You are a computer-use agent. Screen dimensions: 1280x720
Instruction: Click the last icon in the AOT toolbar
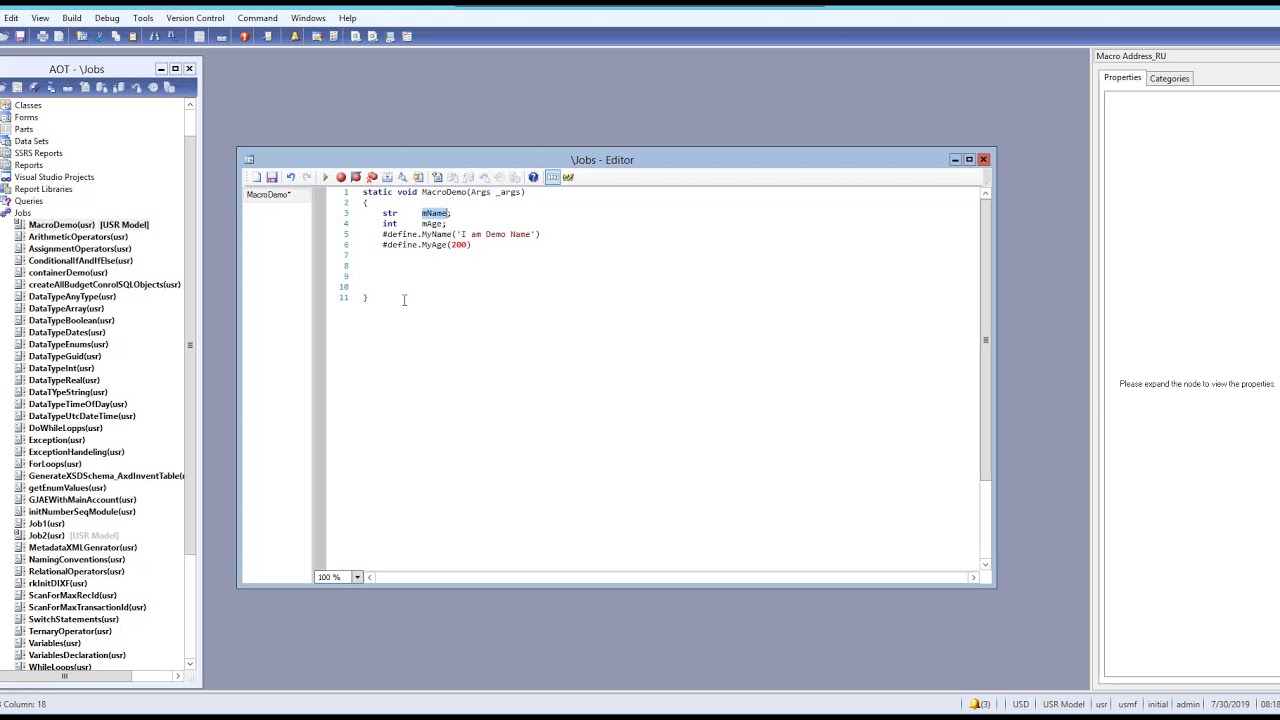point(169,87)
